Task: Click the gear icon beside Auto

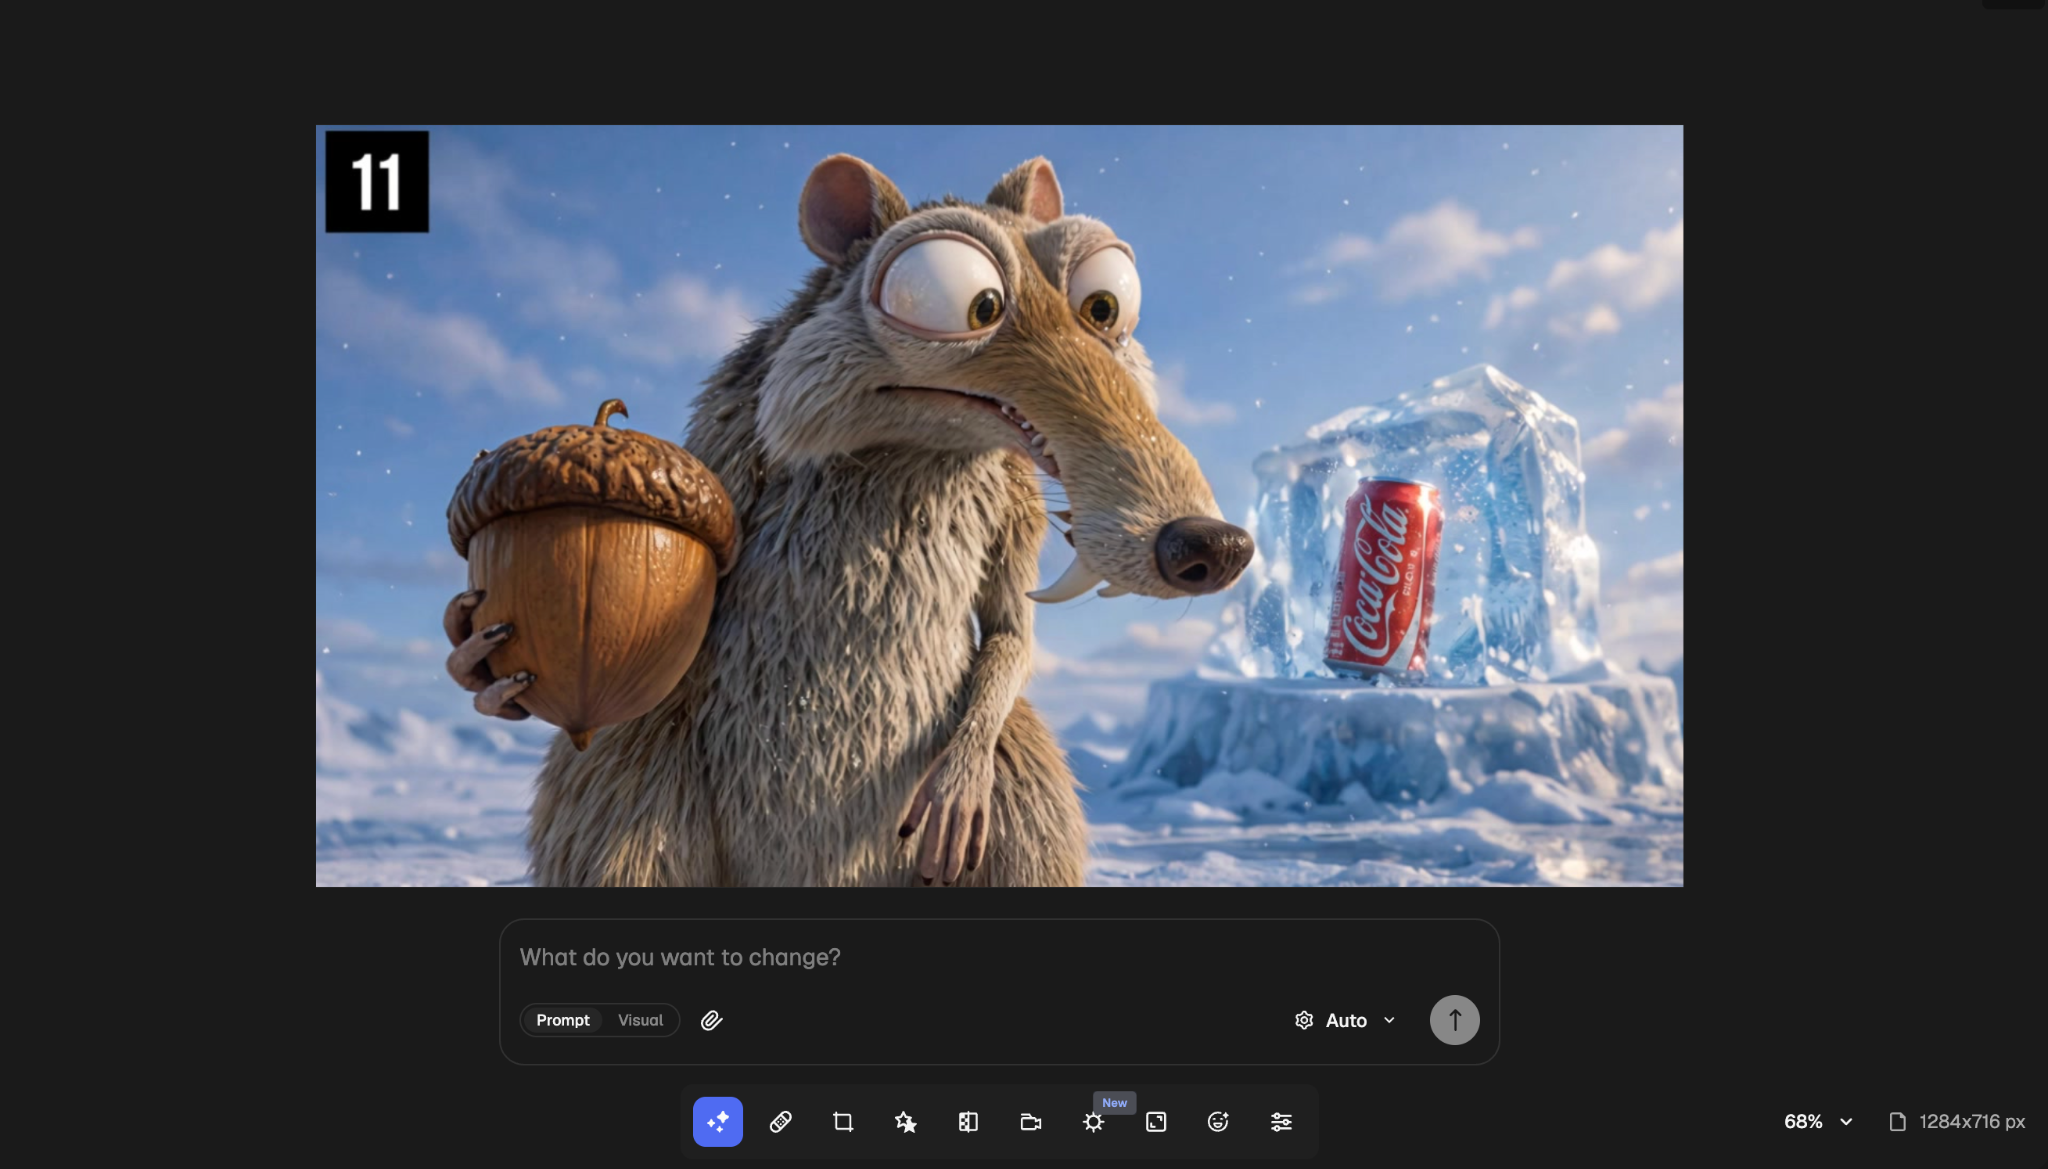Action: 1304,1020
